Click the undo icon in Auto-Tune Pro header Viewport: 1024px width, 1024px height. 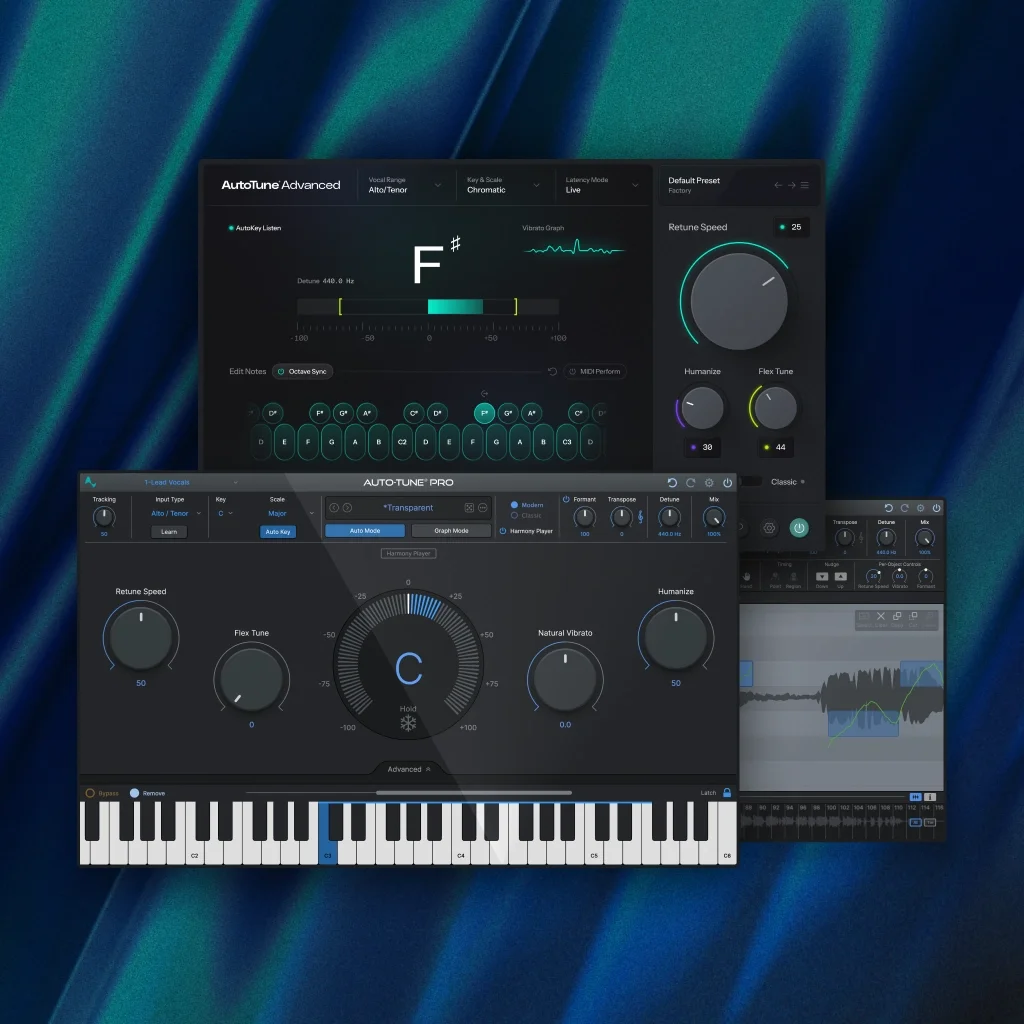pos(672,483)
